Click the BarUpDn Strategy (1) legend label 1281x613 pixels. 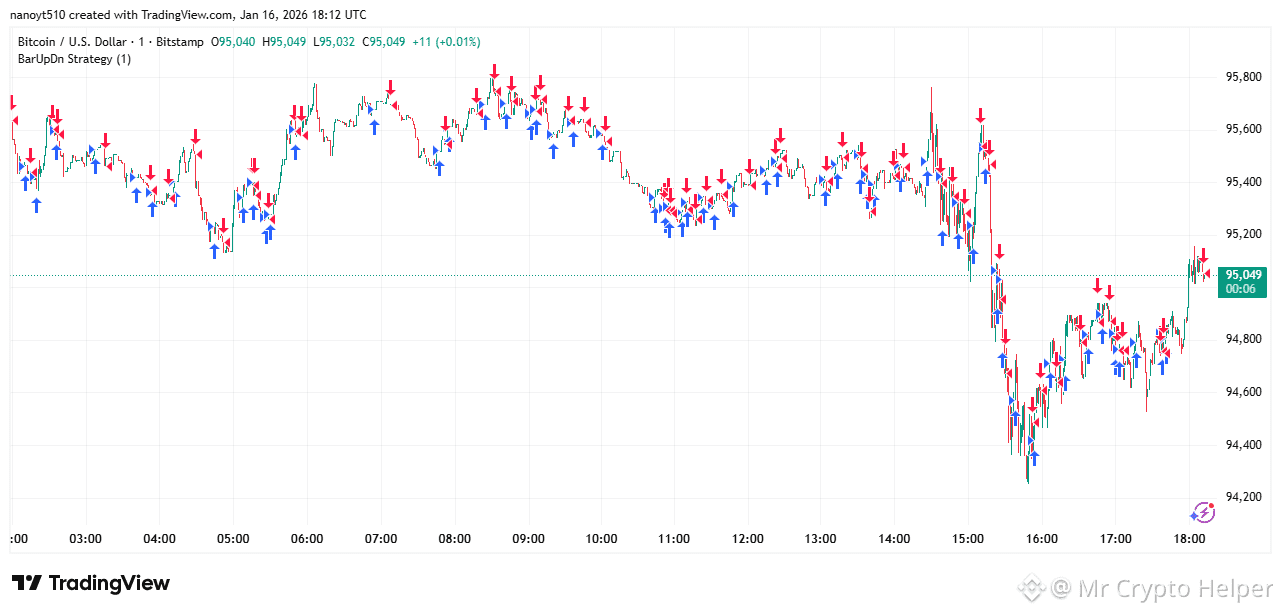click(74, 59)
